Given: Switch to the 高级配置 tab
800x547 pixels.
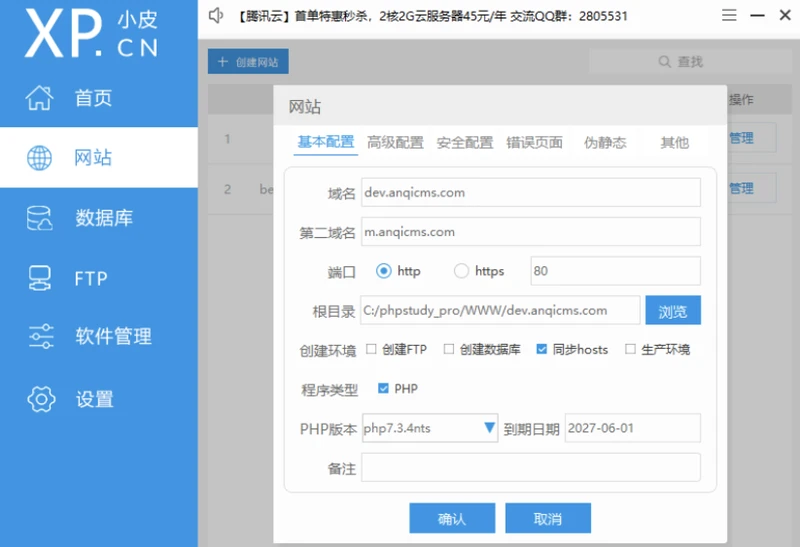Looking at the screenshot, I should [395, 142].
